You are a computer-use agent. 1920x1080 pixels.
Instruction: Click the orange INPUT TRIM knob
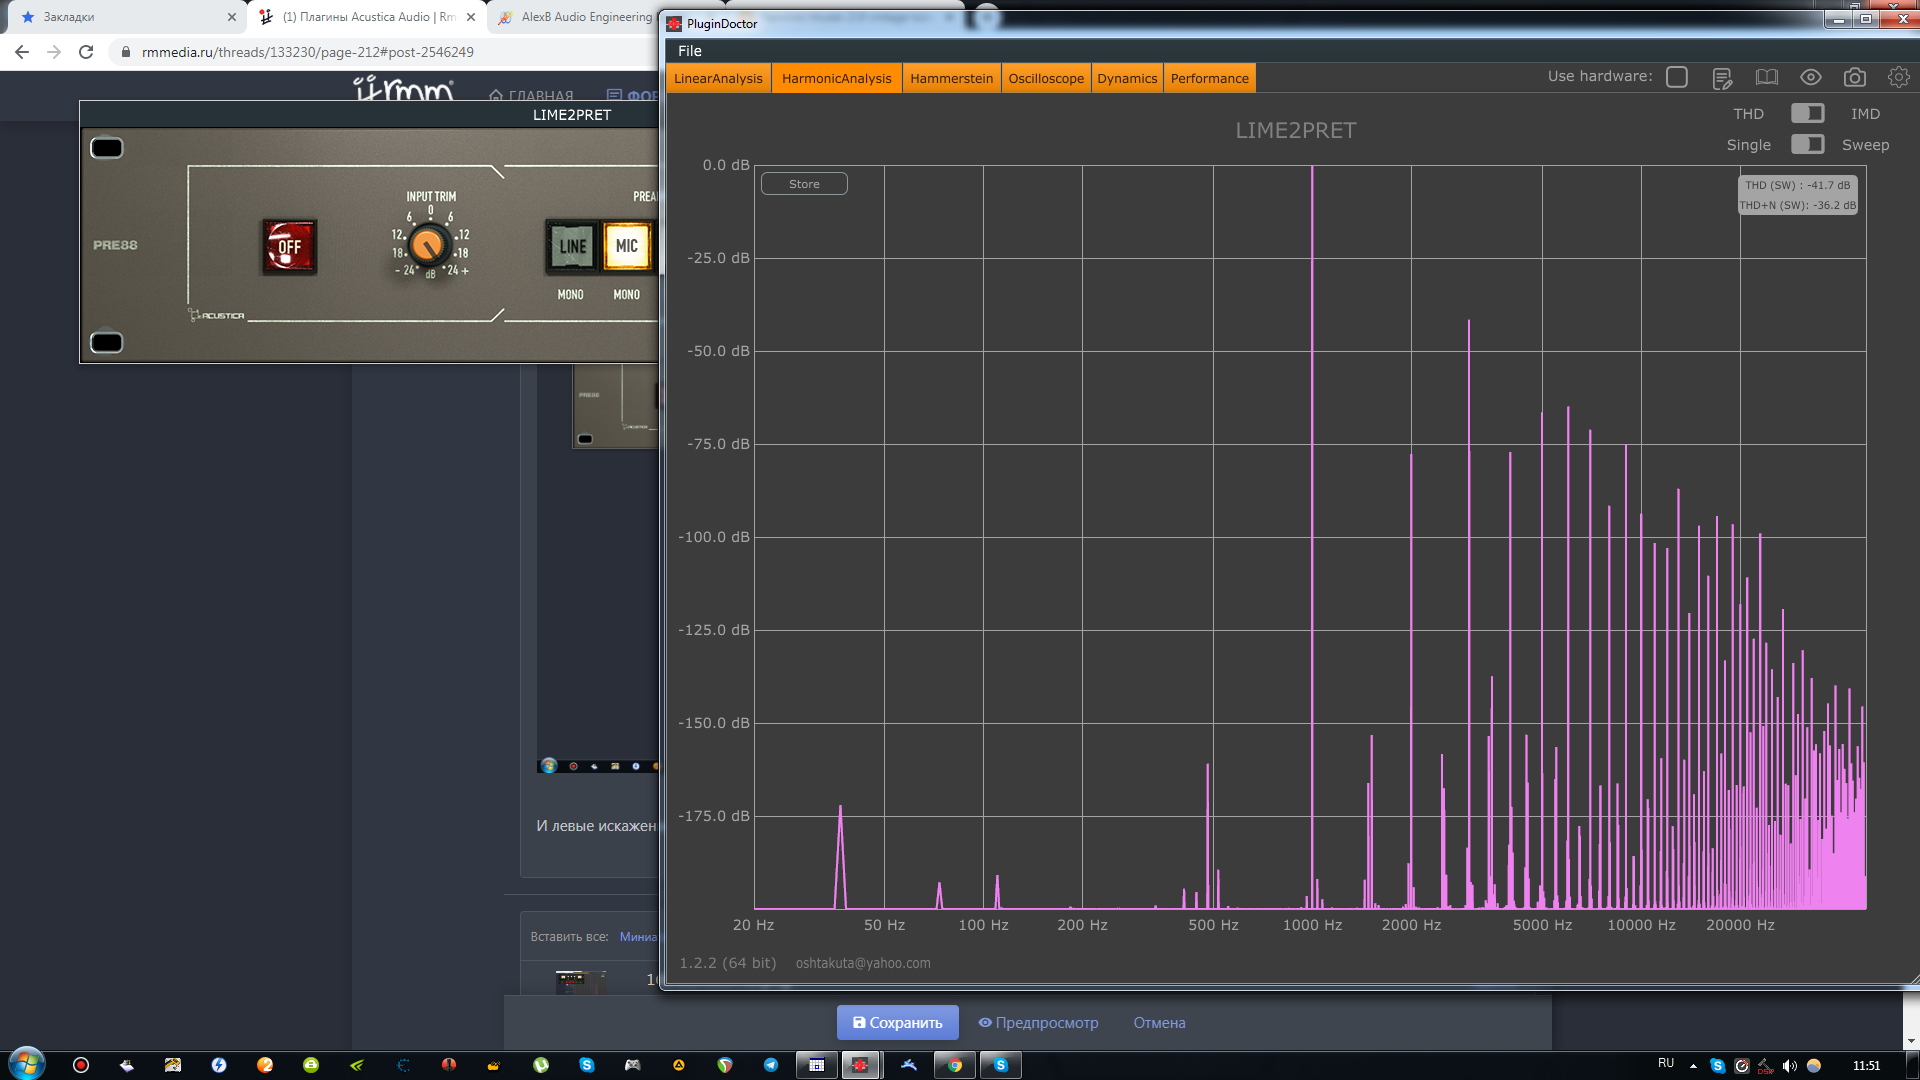point(429,244)
